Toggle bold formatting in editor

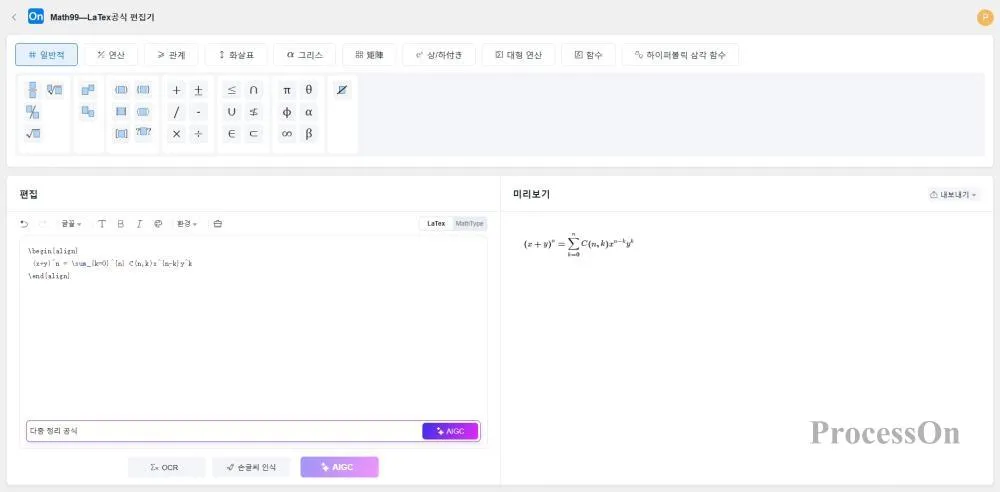[120, 224]
